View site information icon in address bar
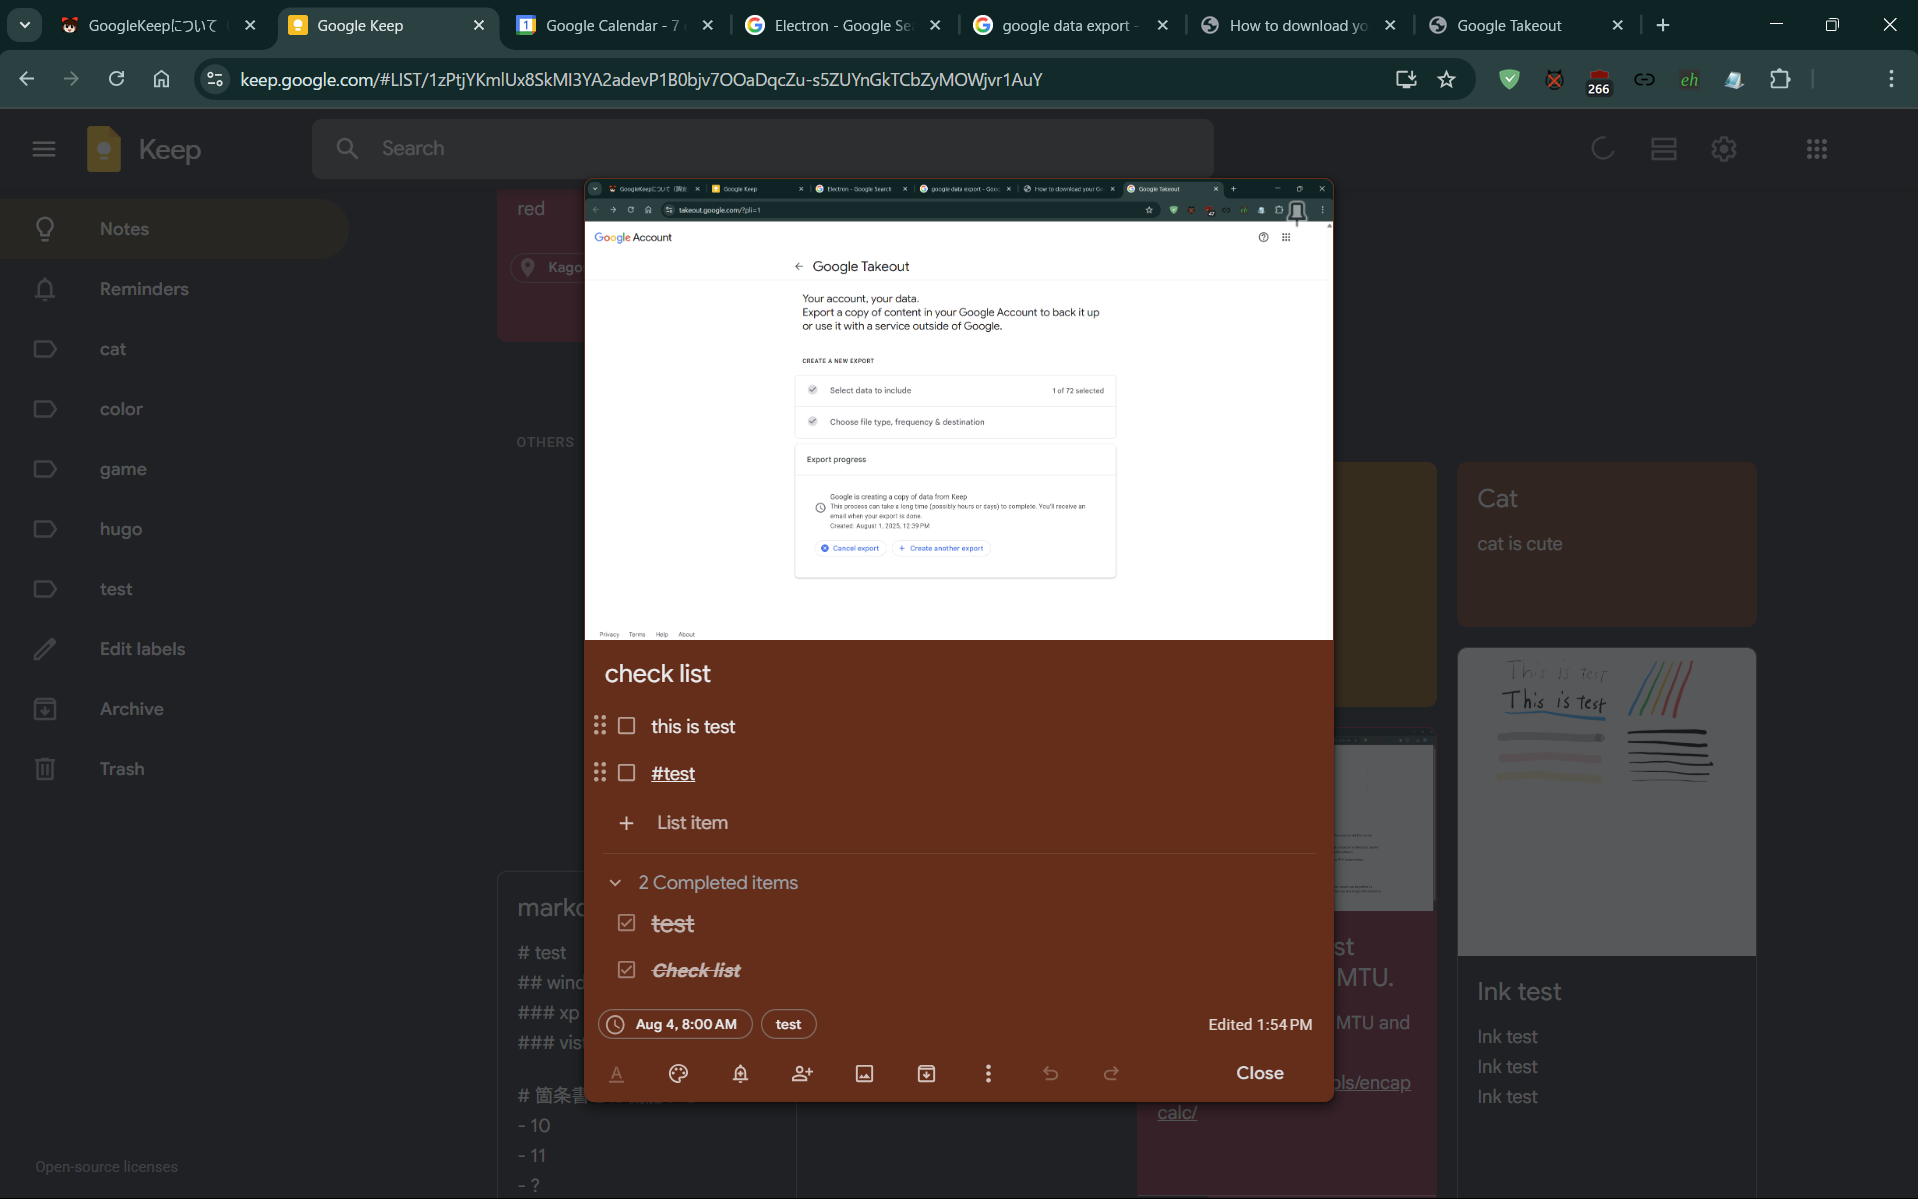Screen dimensions: 1918x1199 point(214,79)
